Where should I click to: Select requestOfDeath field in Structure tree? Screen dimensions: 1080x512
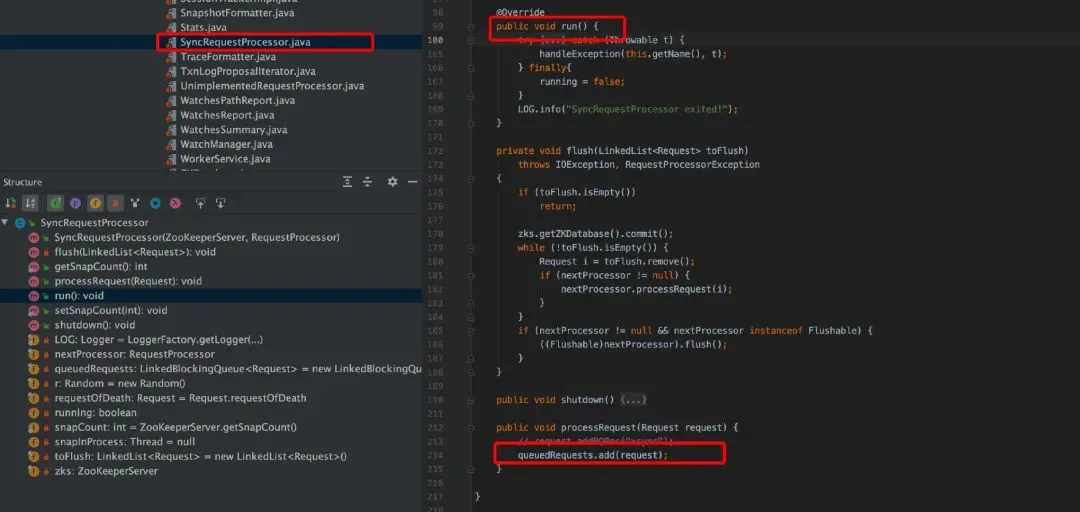click(180, 398)
